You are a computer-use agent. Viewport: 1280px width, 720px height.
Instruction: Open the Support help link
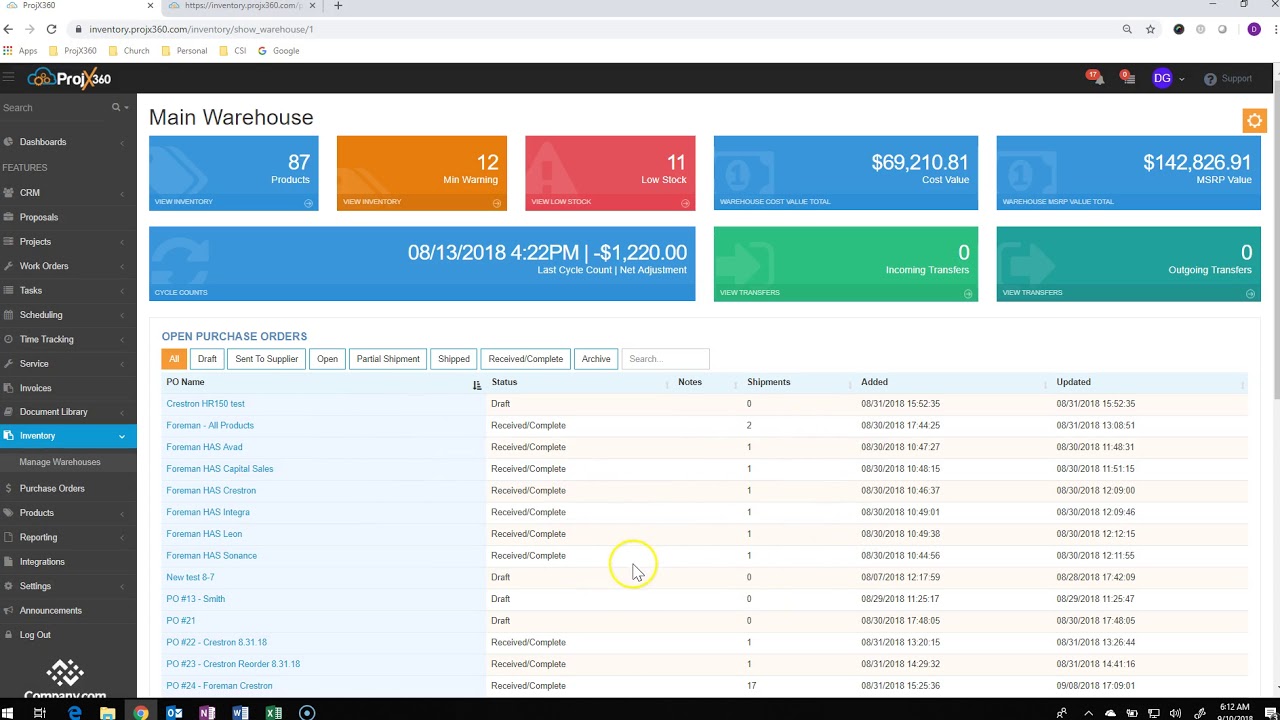[x=1228, y=79]
